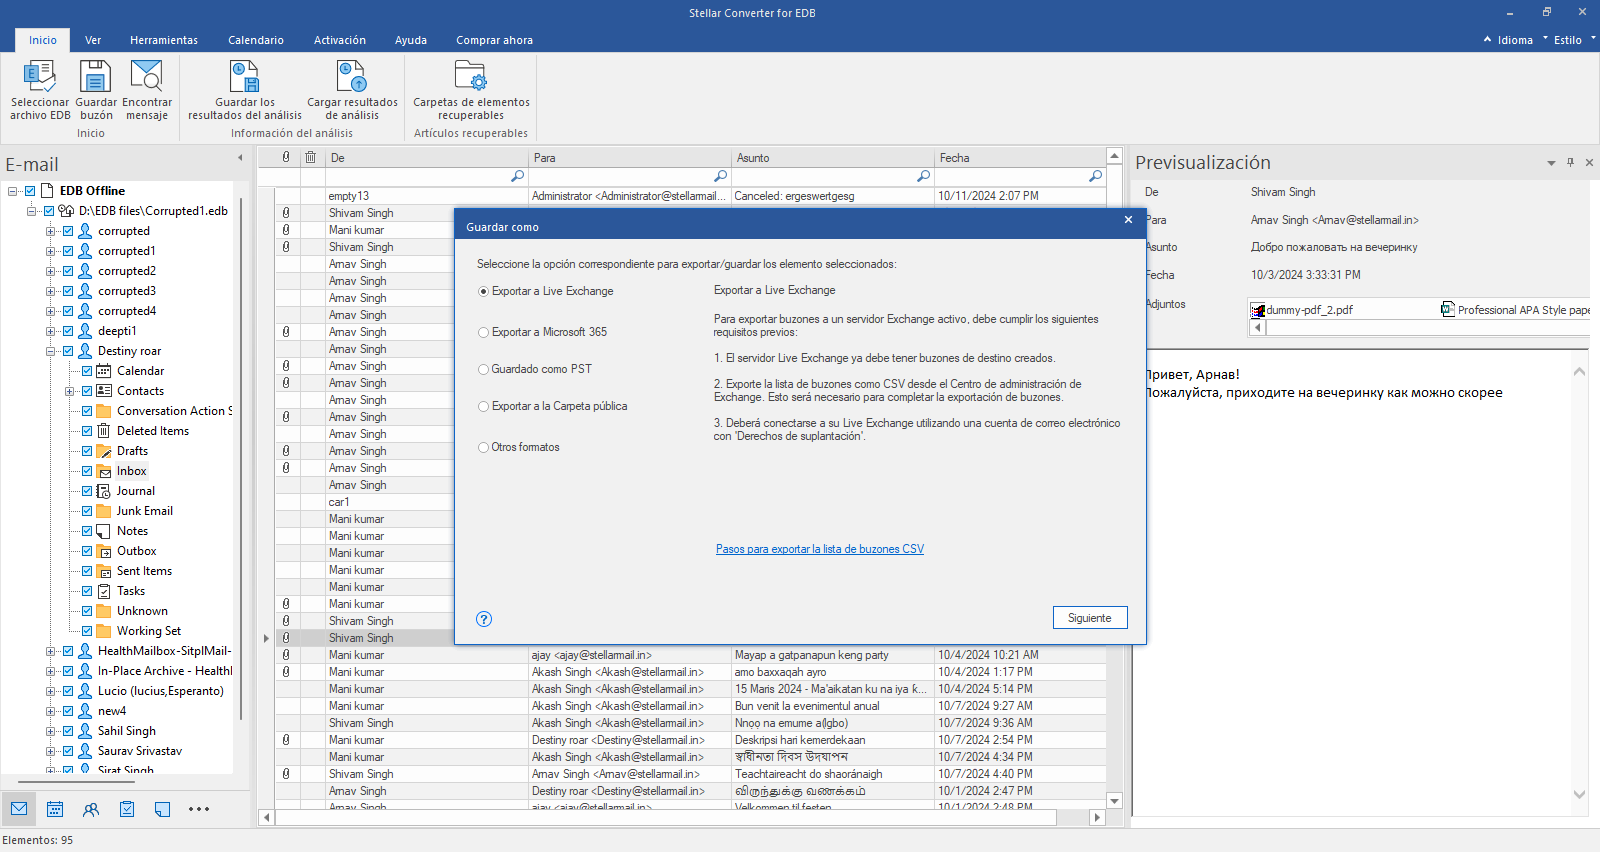The image size is (1600, 852).
Task: Expand the corrupted1 mailbox node
Action: pyautogui.click(x=50, y=251)
